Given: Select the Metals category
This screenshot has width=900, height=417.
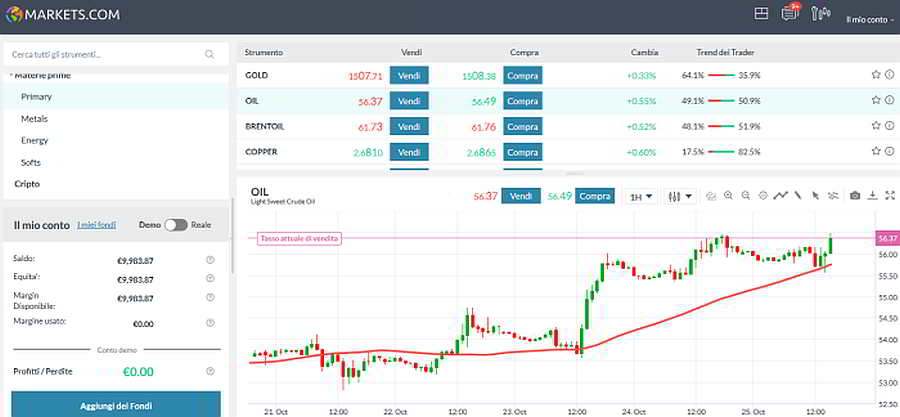Looking at the screenshot, I should point(34,118).
